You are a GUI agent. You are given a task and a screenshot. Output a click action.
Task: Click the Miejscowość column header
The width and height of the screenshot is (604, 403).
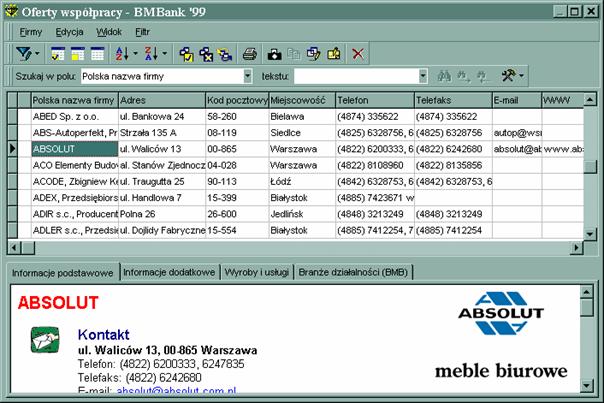[x=302, y=100]
